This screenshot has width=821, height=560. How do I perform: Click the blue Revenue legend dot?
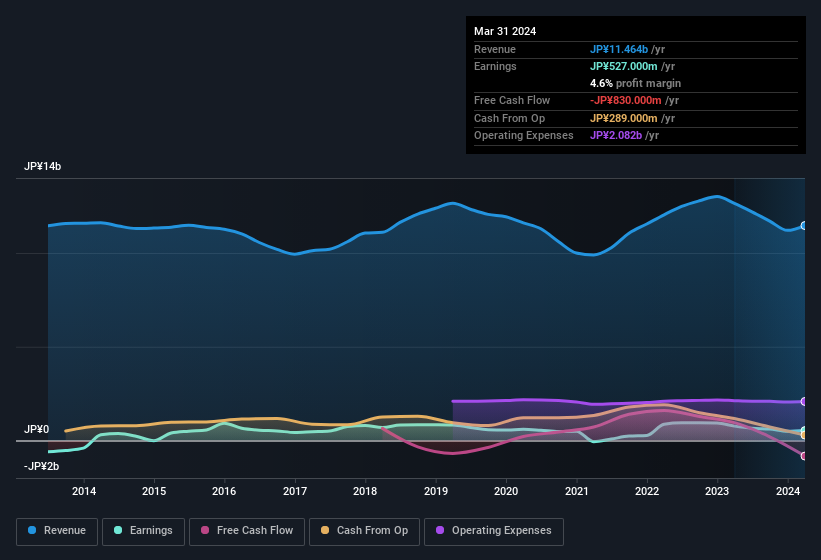pyautogui.click(x=33, y=531)
